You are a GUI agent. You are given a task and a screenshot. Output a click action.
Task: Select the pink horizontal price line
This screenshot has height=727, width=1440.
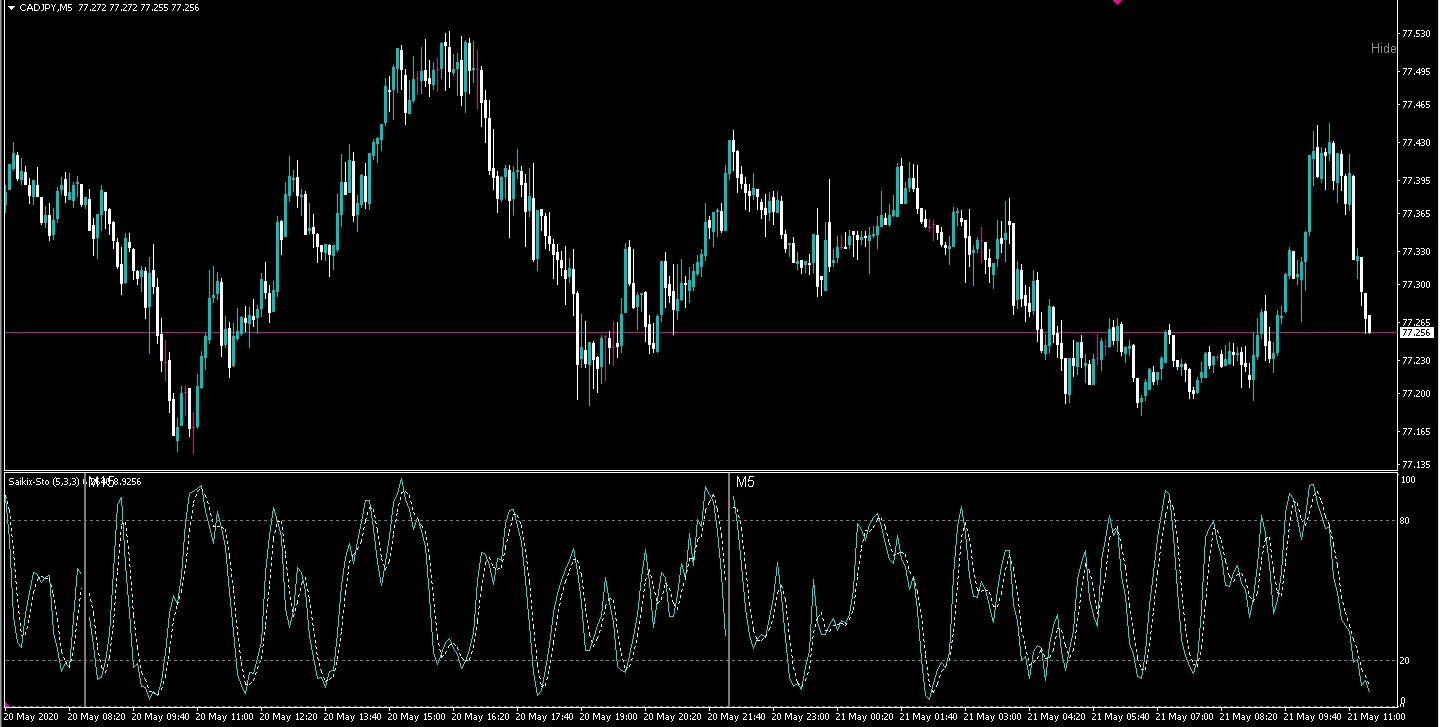click(700, 332)
